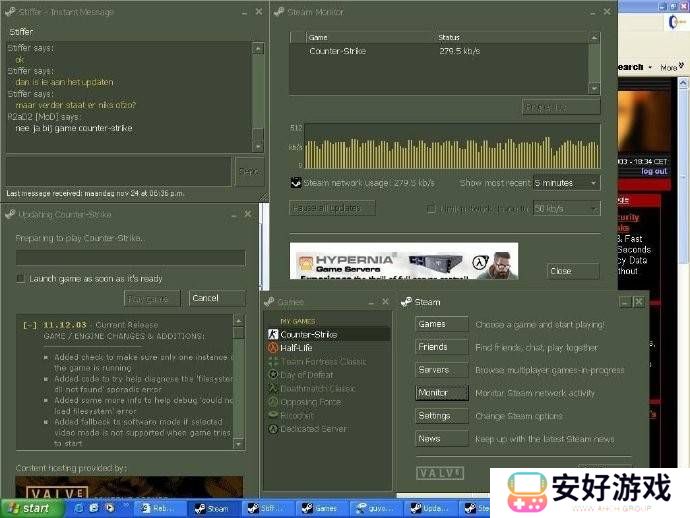This screenshot has height=518, width=690.
Task: Click the Opposing Force game icon
Action: tap(272, 402)
